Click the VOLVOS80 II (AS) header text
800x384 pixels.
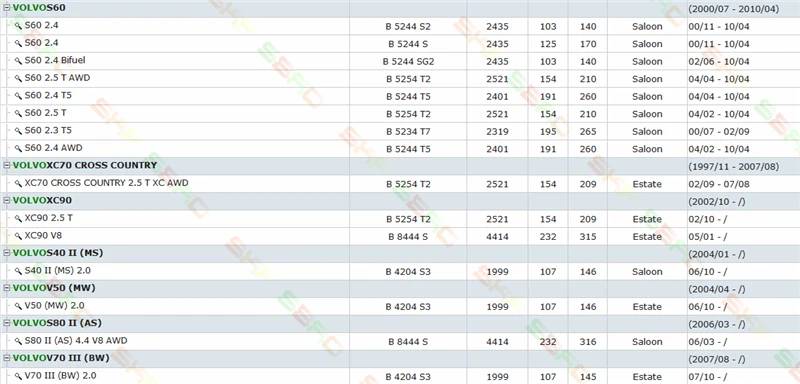[57, 323]
